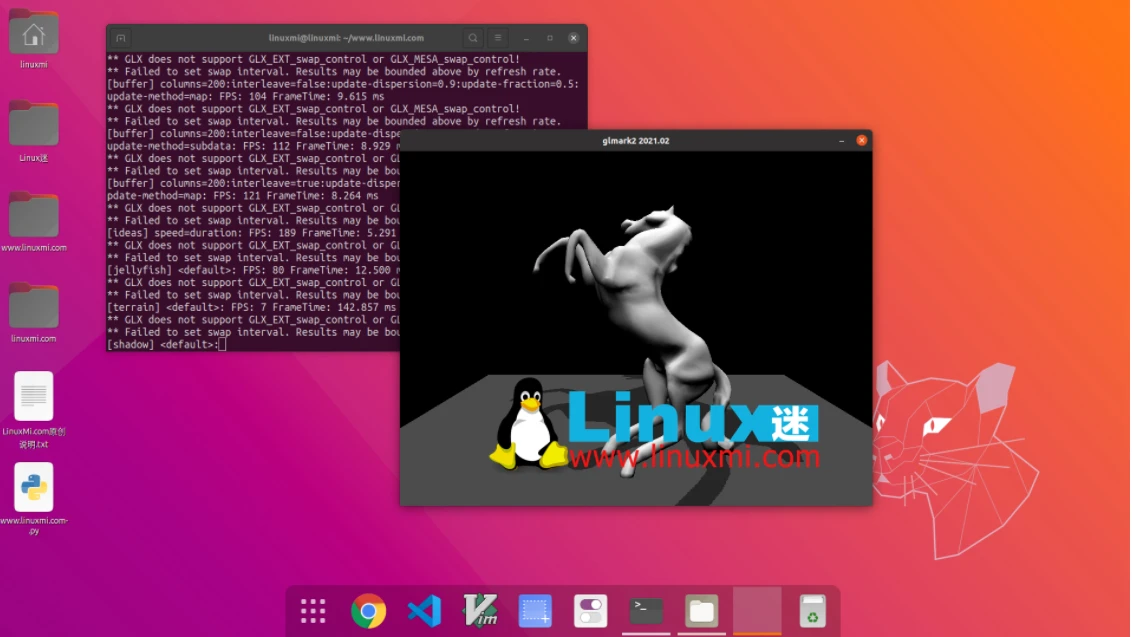
Task: Close the terminal window
Action: click(573, 38)
